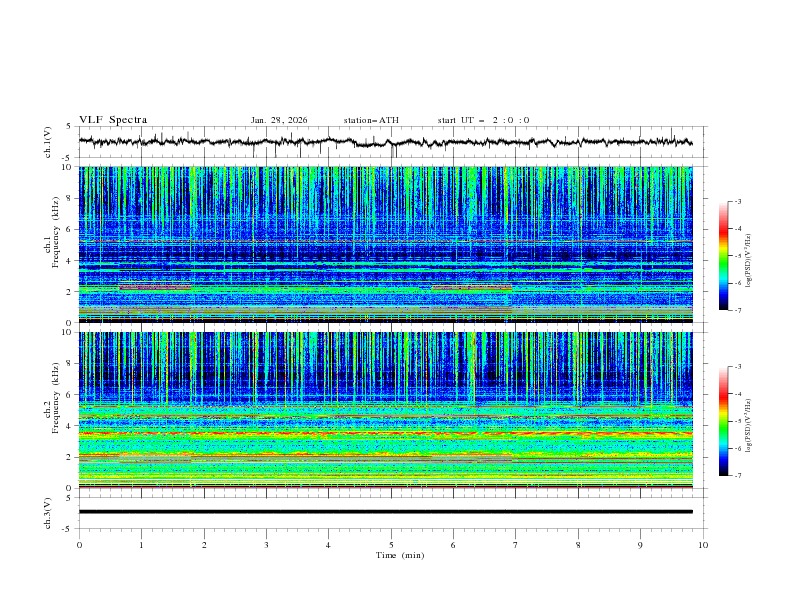Image resolution: width=792 pixels, height=612 pixels.
Task: Select the start UT time text
Action: [483, 120]
